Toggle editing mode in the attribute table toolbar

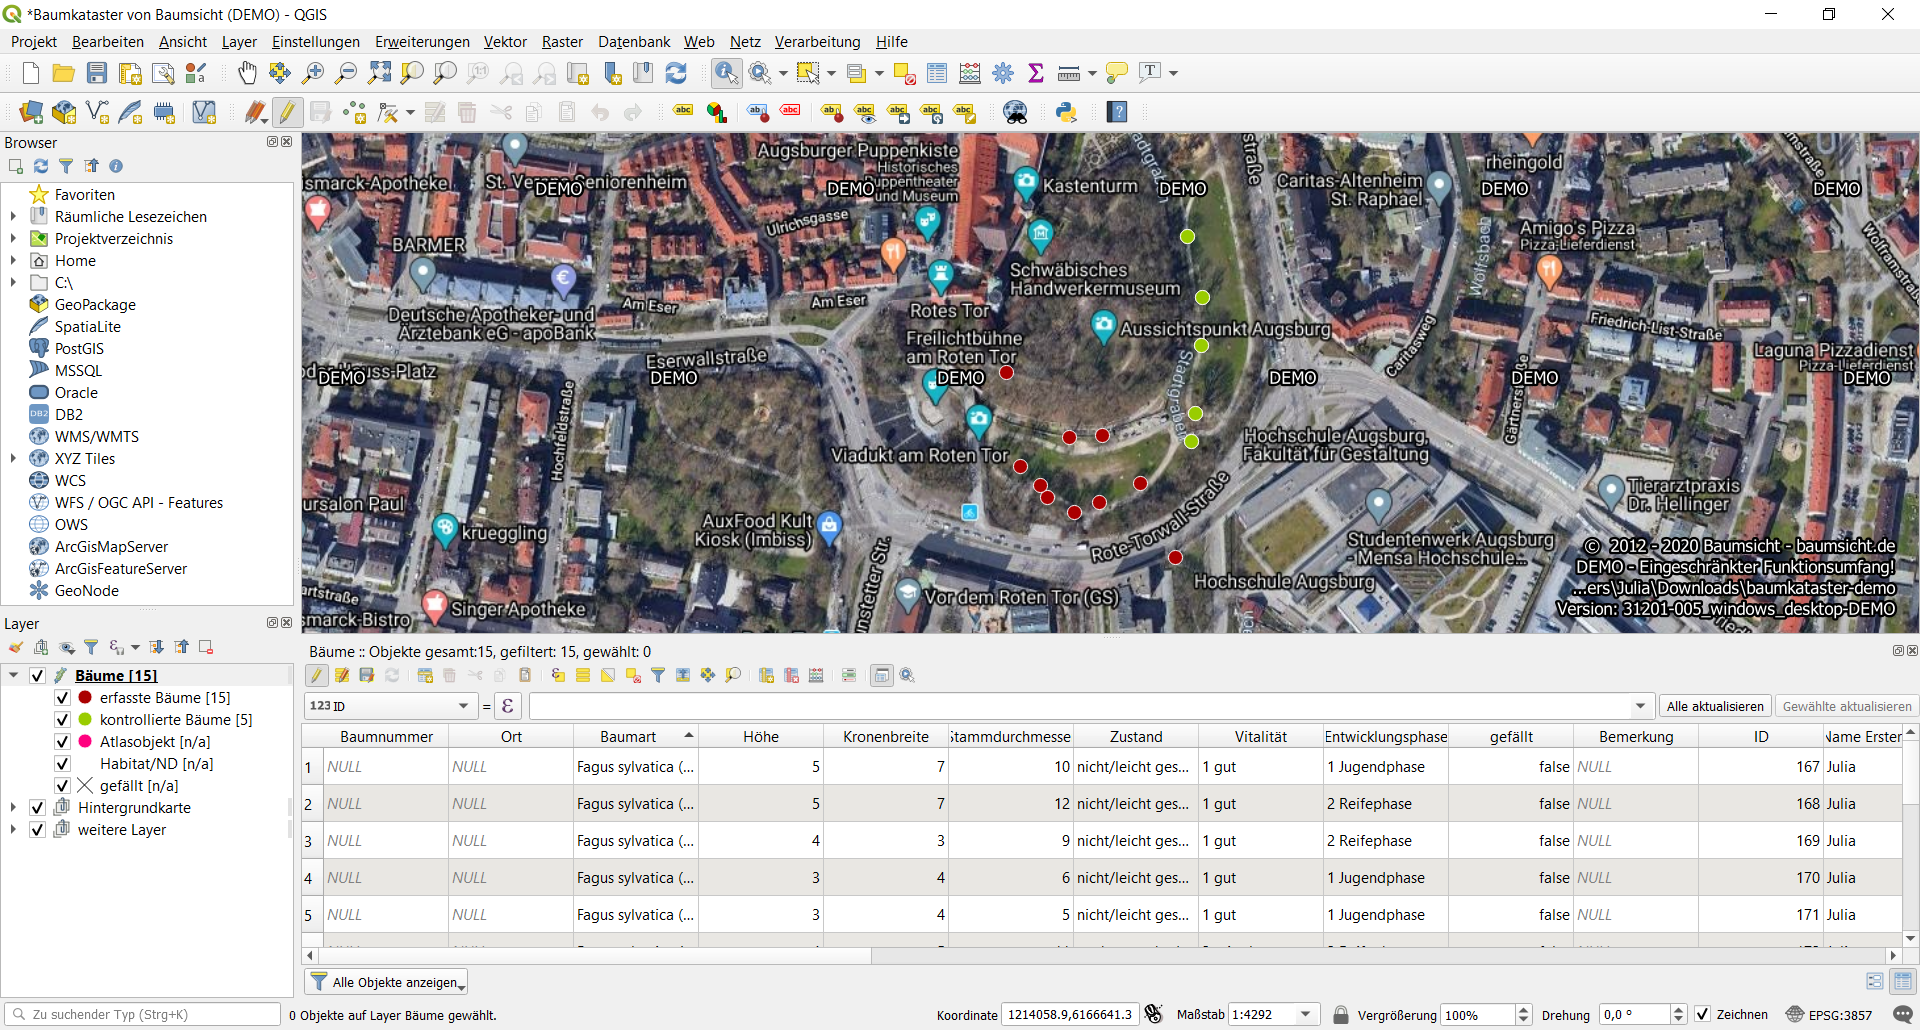coord(317,675)
